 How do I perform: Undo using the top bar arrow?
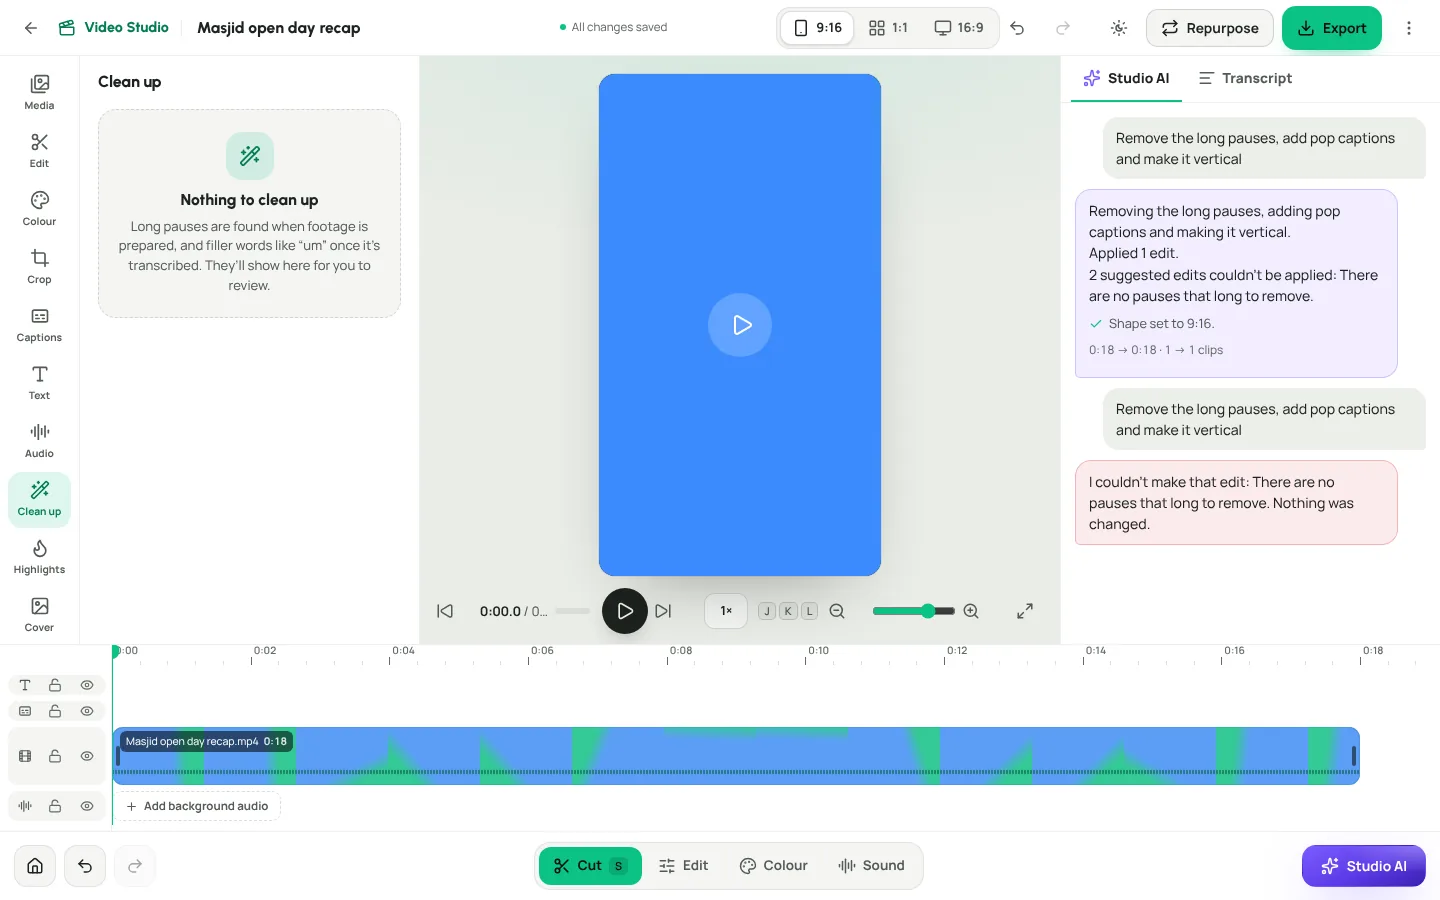[x=1017, y=28]
